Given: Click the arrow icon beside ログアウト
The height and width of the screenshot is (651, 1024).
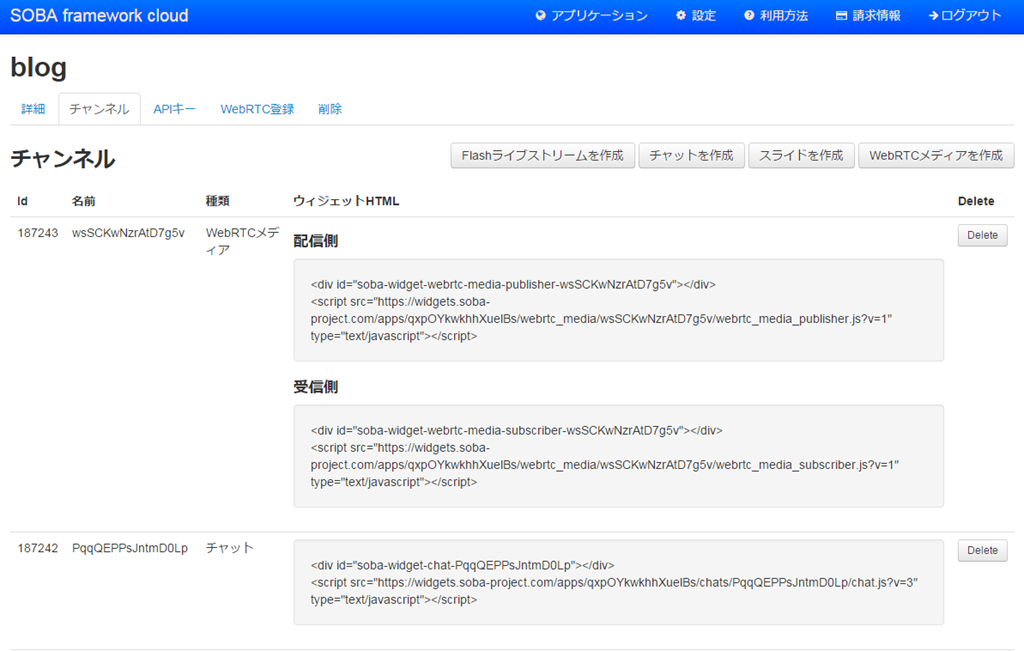Looking at the screenshot, I should tap(933, 16).
